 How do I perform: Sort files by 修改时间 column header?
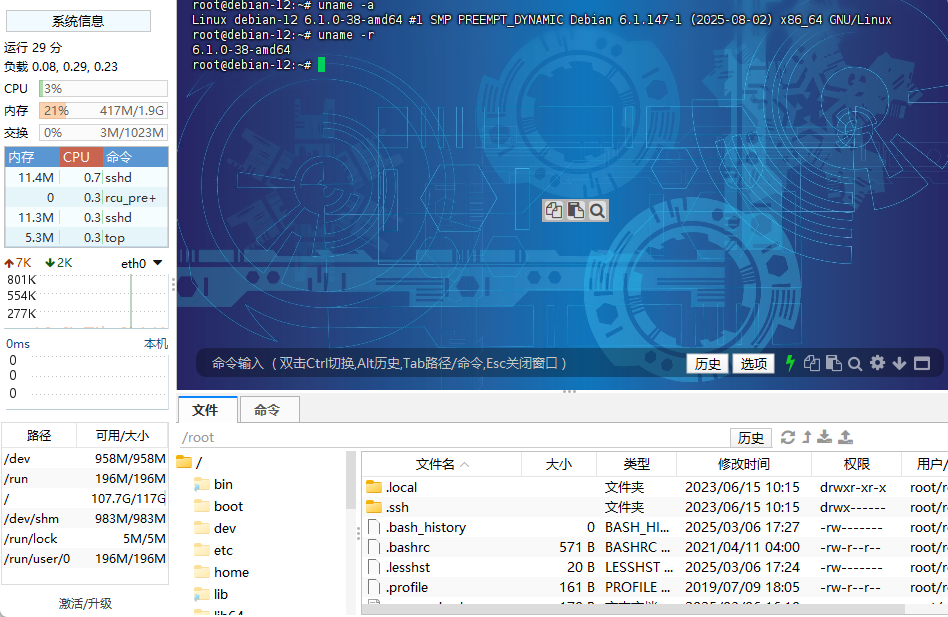click(743, 464)
